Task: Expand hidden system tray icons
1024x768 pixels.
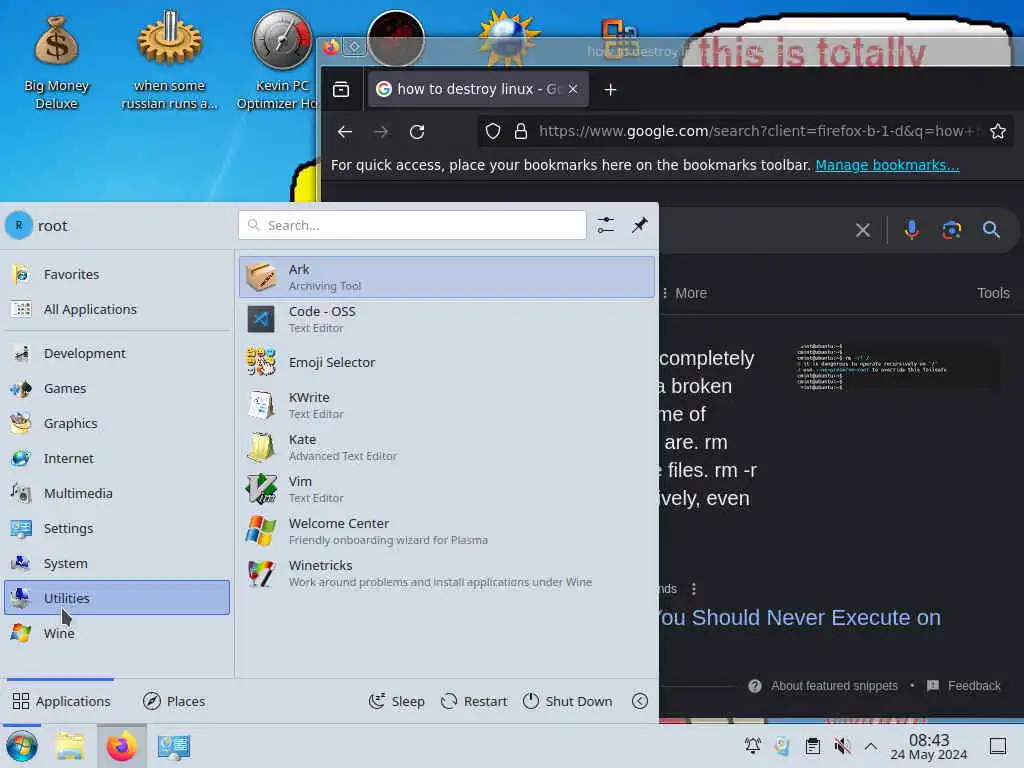Action: pyautogui.click(x=871, y=746)
